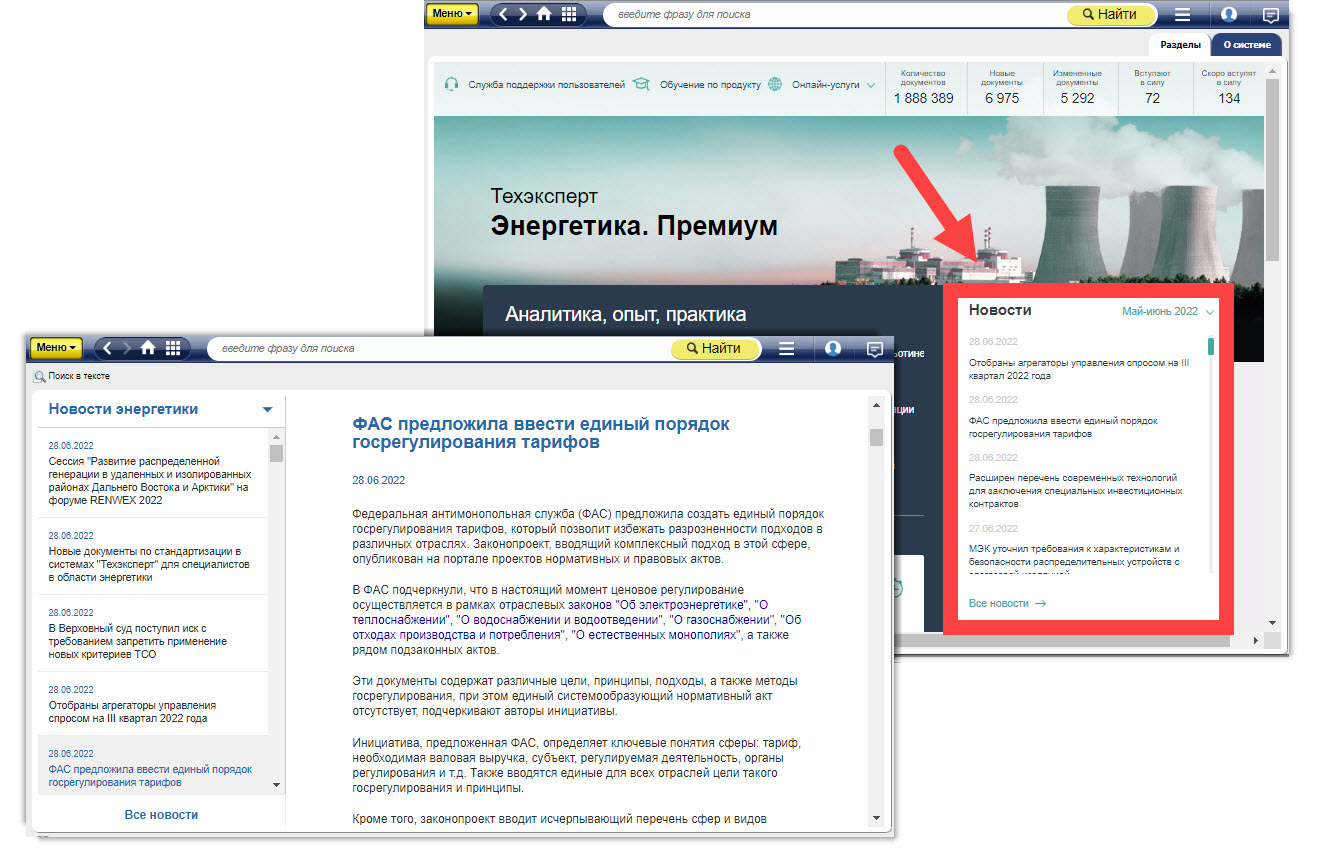Click the Количество документов counter 1 888 389
1329x850 pixels.
coord(923,87)
